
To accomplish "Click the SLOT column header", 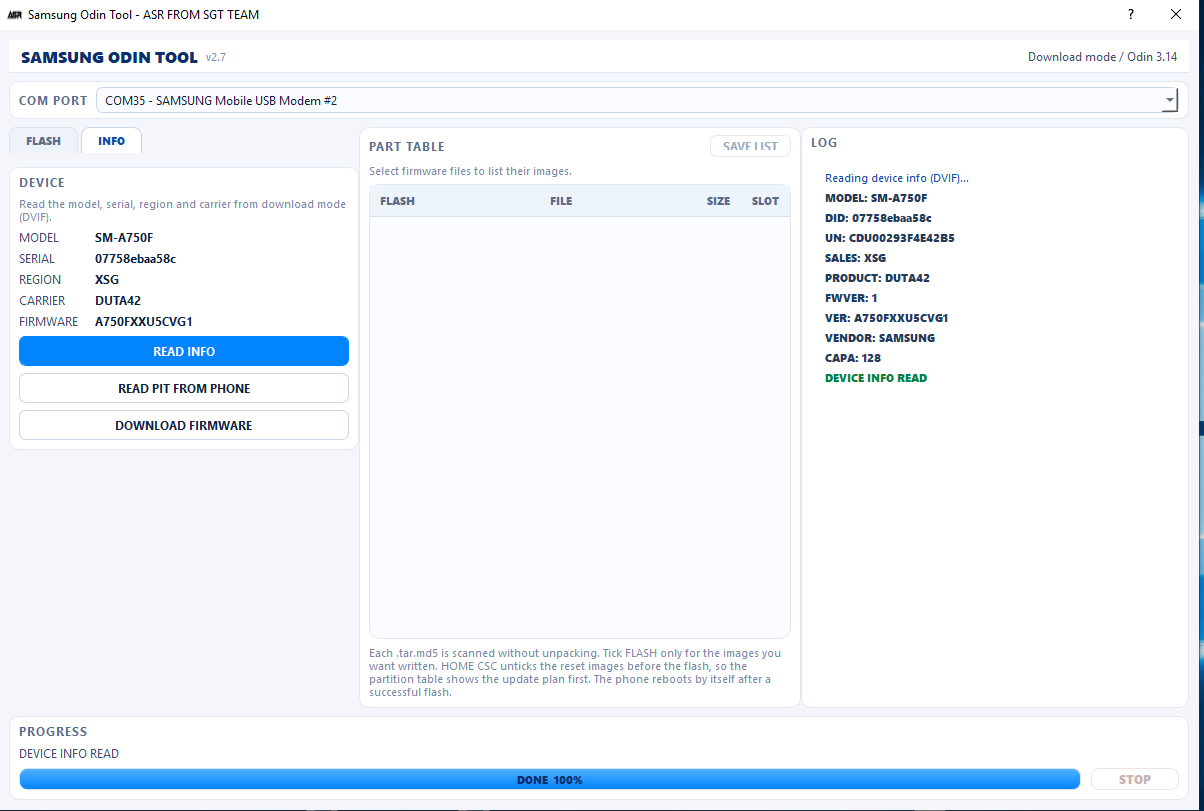I will click(x=765, y=201).
